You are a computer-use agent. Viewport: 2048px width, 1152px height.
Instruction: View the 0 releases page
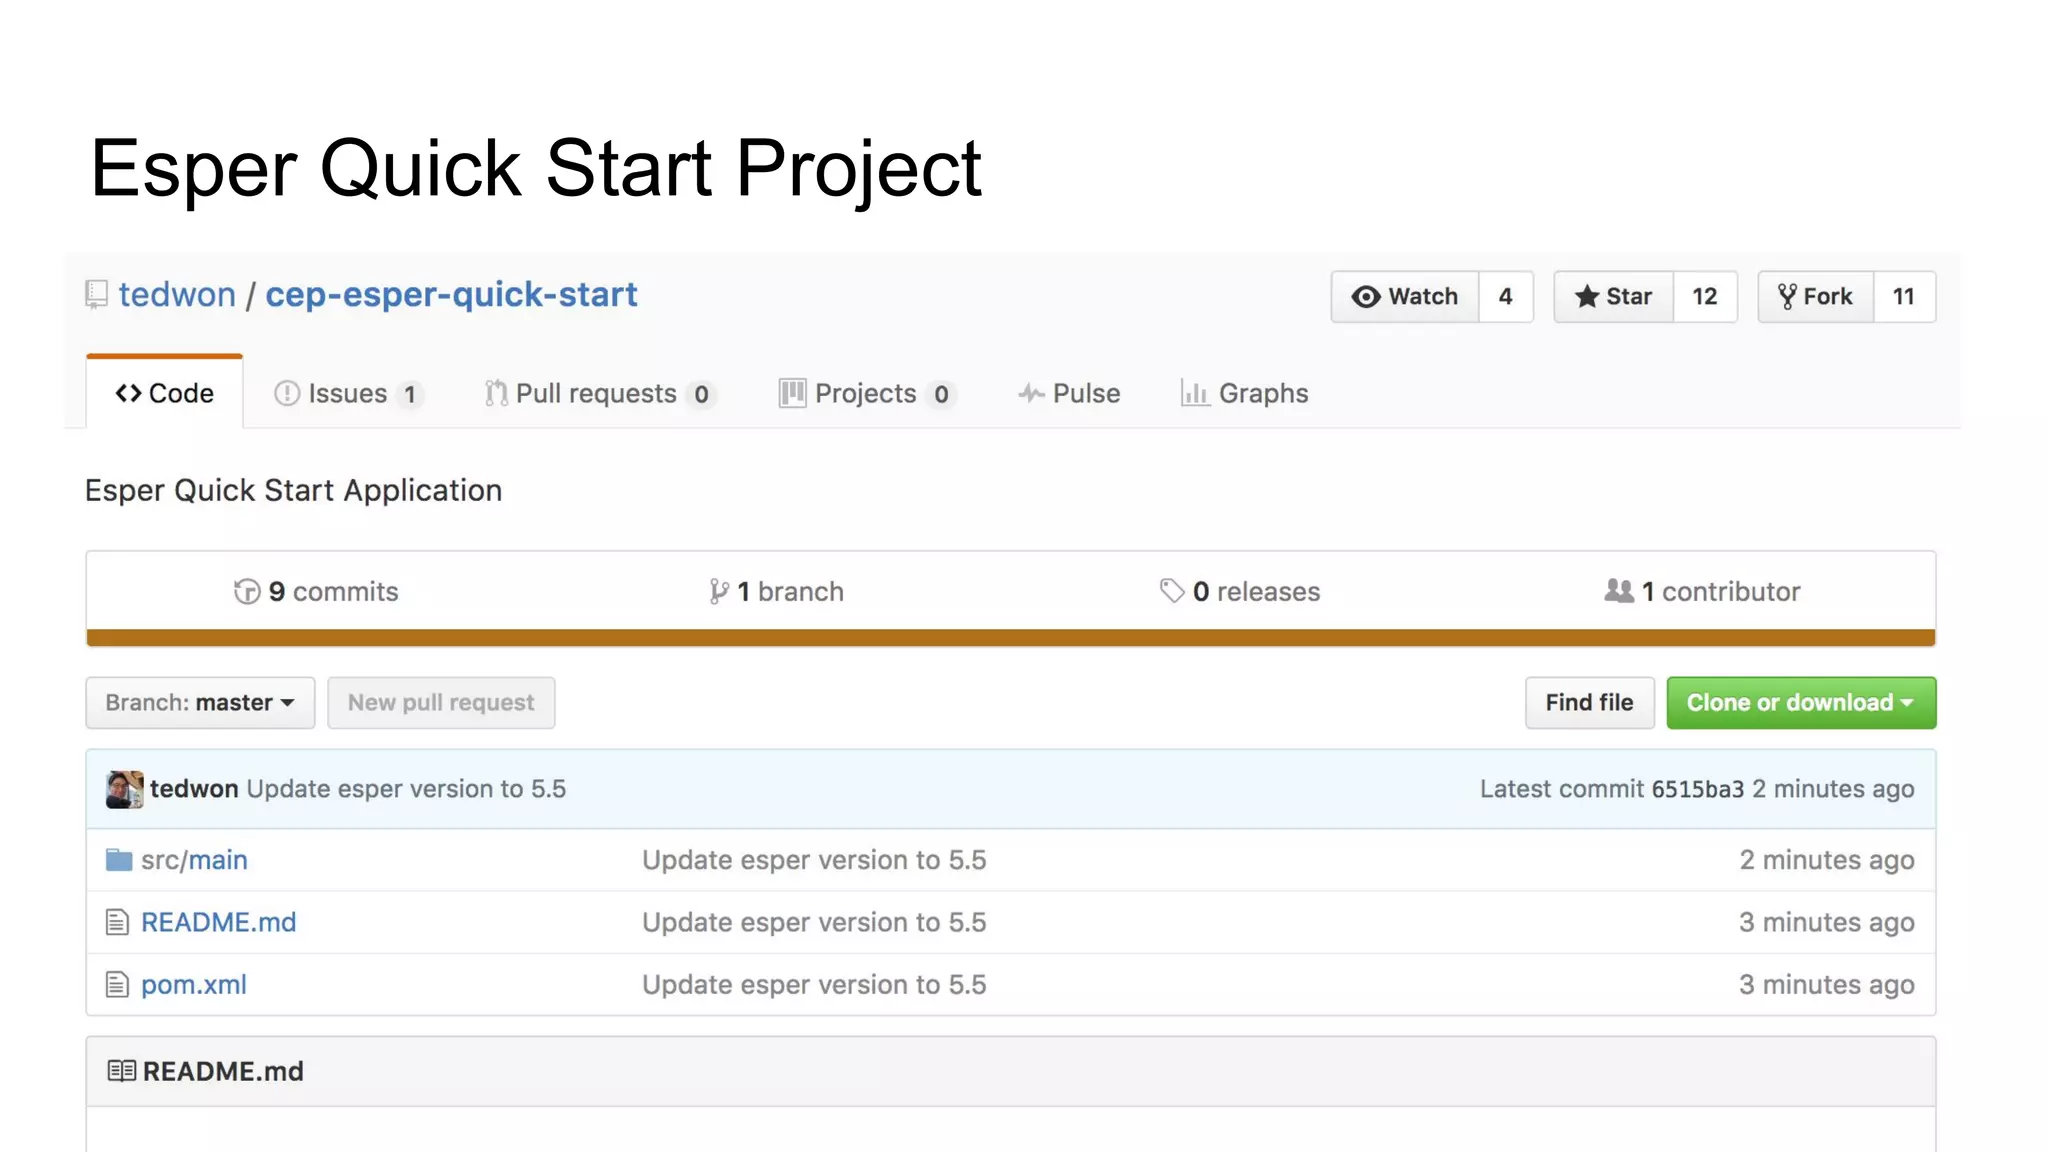[1240, 592]
